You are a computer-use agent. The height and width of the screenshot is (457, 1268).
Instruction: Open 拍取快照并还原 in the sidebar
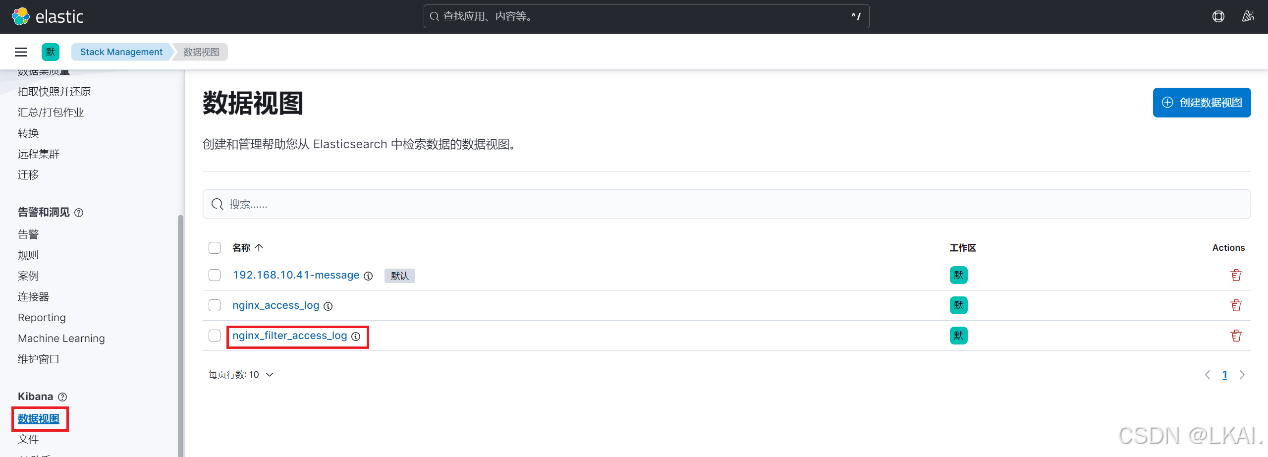(x=54, y=91)
